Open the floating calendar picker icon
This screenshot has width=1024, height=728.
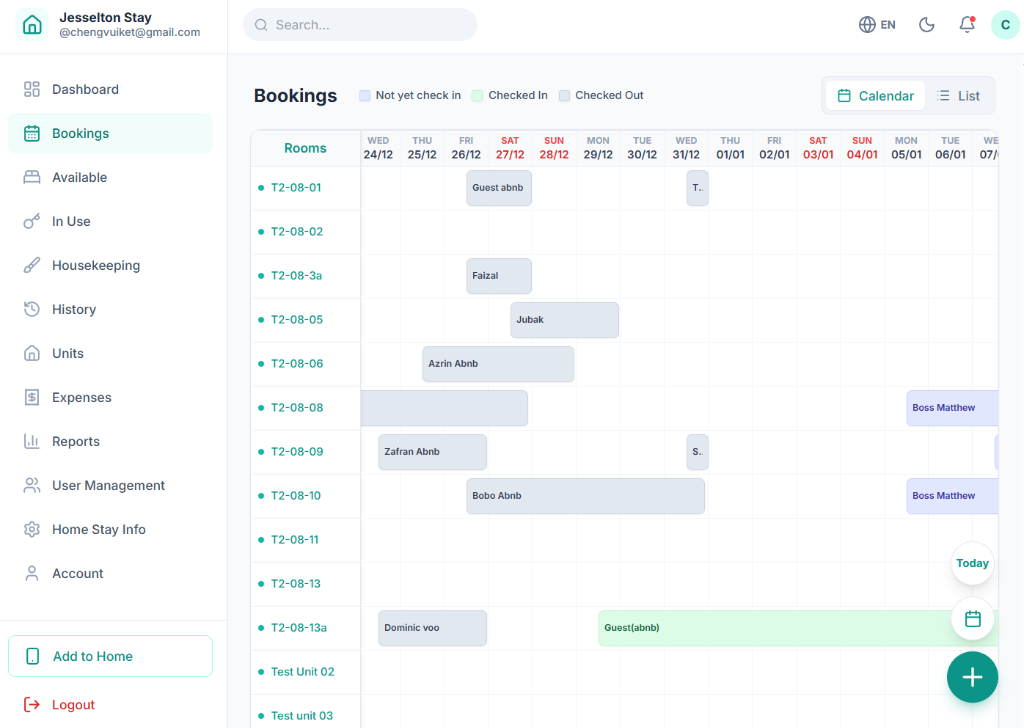coord(972,619)
